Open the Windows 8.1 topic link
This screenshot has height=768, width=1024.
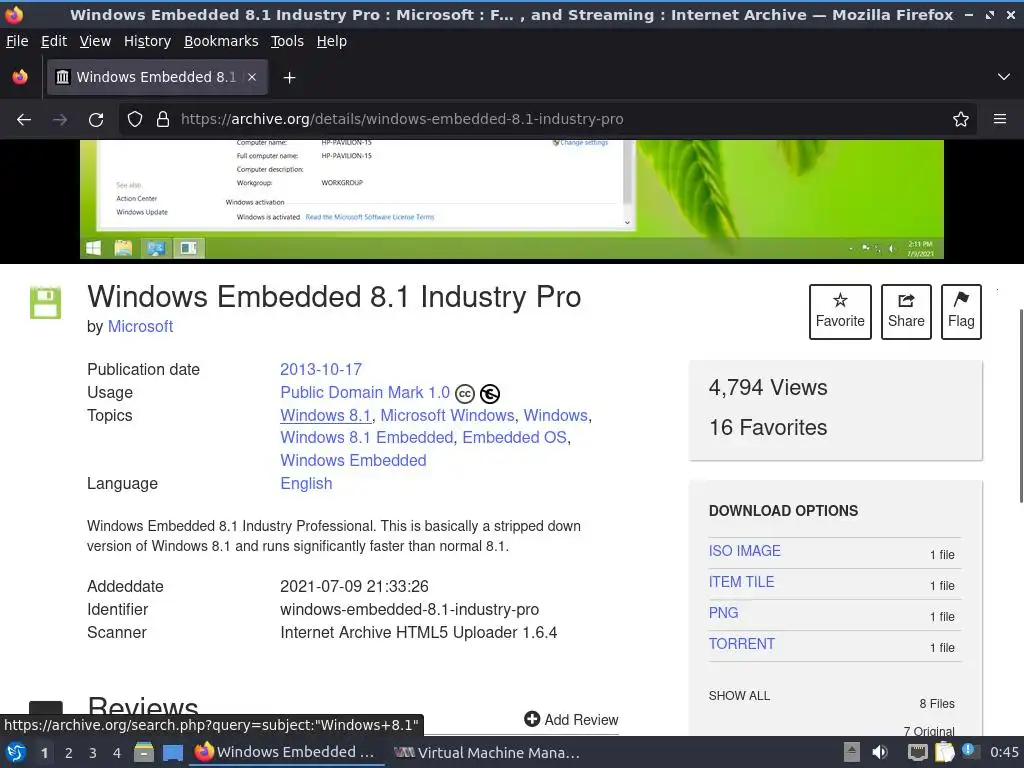[x=325, y=415]
